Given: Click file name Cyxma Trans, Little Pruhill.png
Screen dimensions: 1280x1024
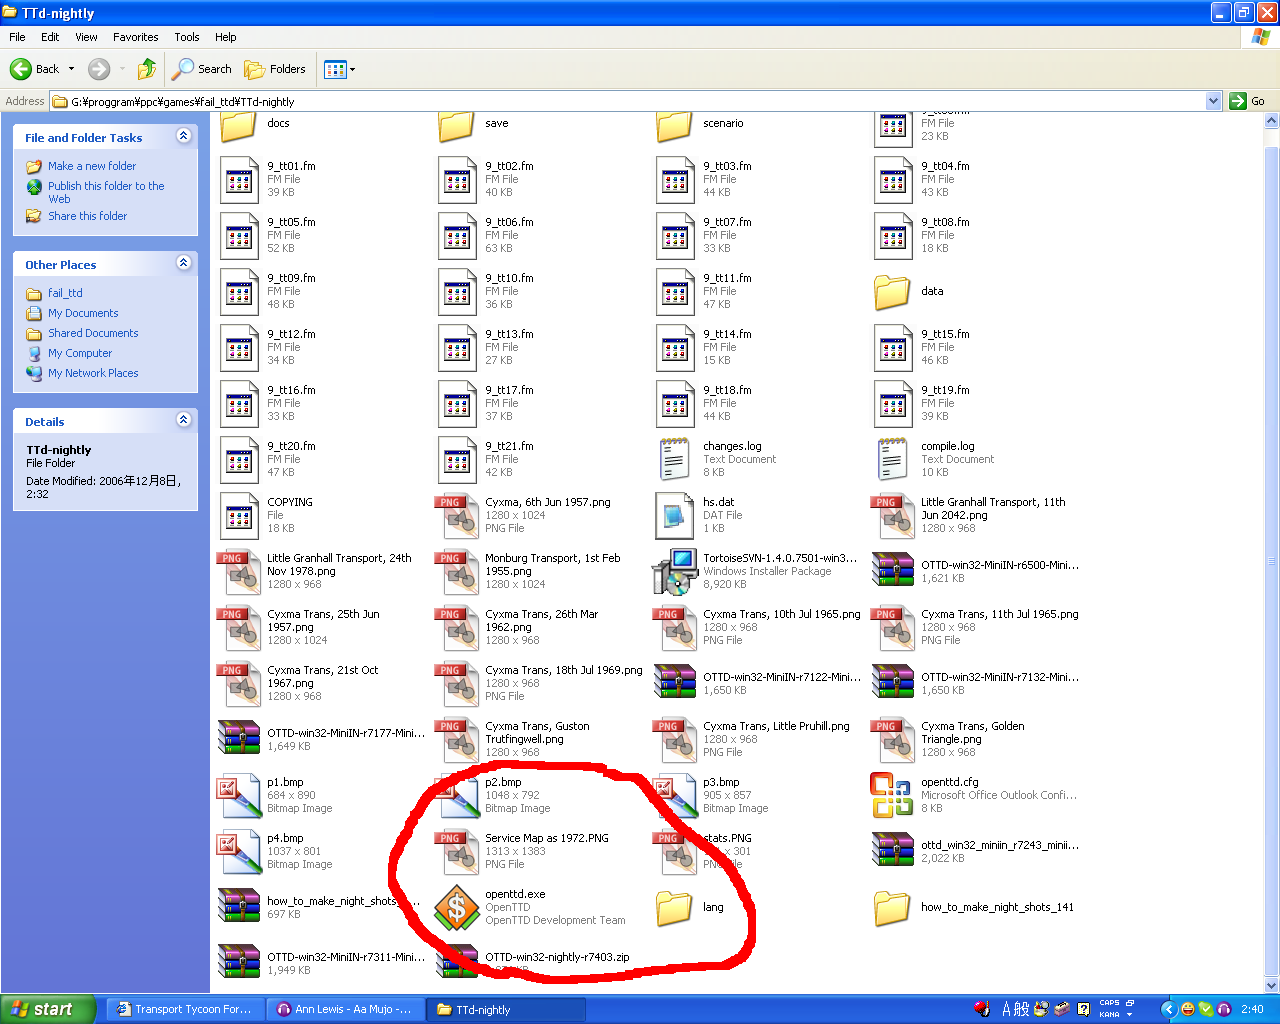Looking at the screenshot, I should click(x=776, y=726).
